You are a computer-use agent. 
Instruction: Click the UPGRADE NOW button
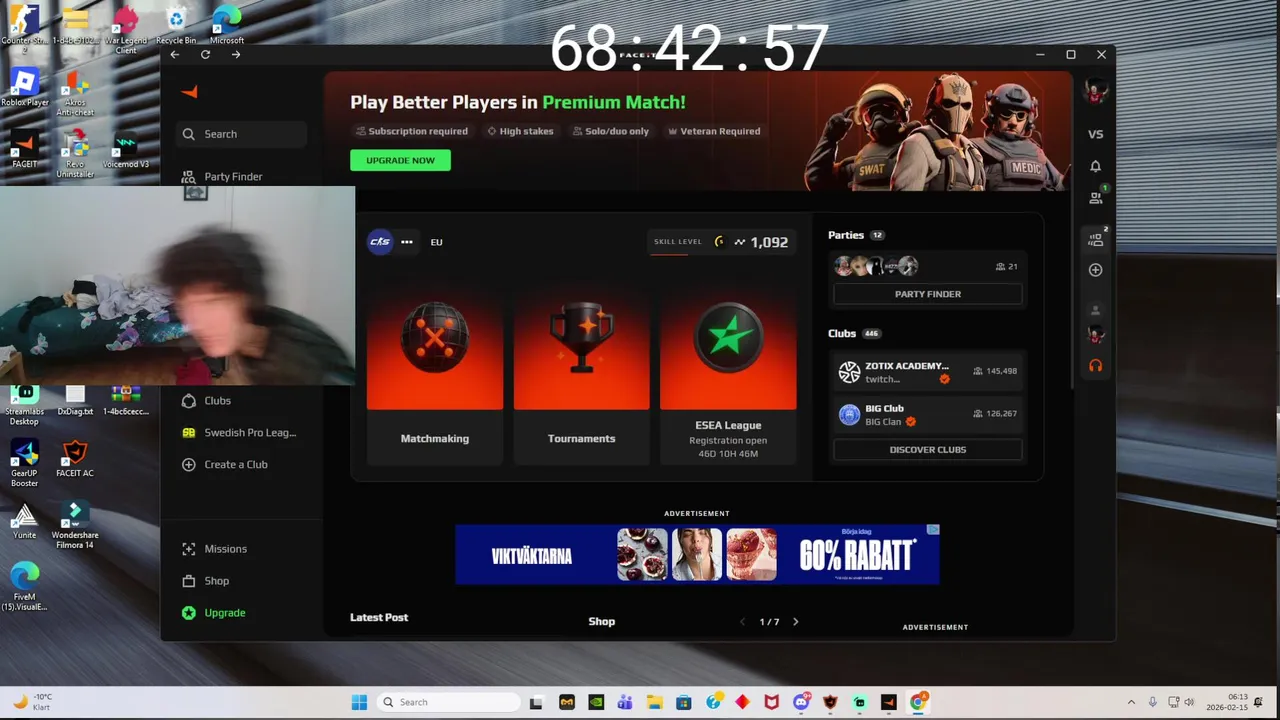tap(400, 160)
